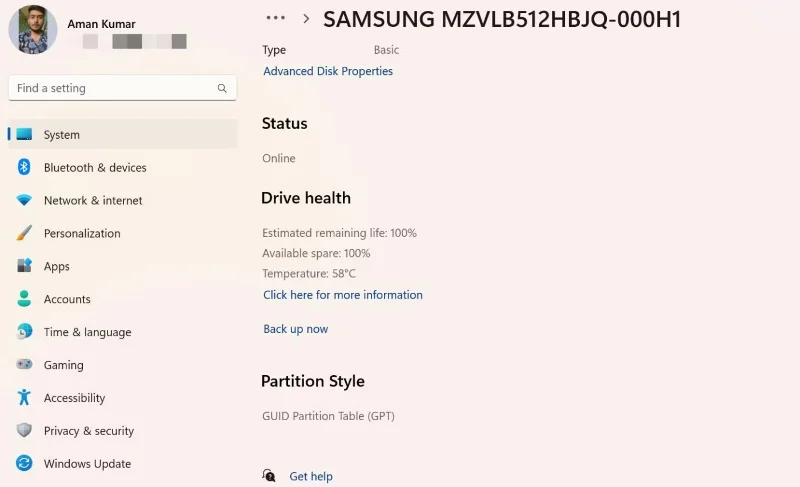The width and height of the screenshot is (800, 487).
Task: Open Accessibility settings label
Action: click(x=74, y=398)
